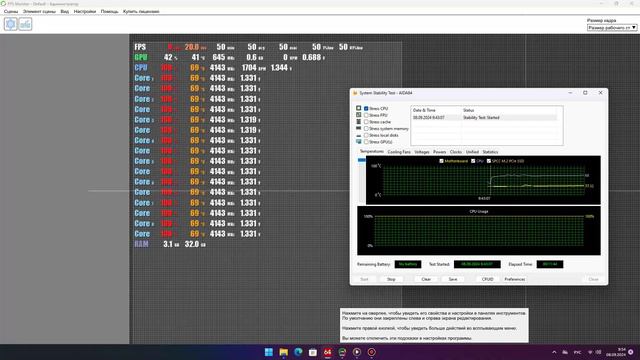Open Microsoft Store from the taskbar
The height and width of the screenshot is (360, 640).
pos(313,352)
